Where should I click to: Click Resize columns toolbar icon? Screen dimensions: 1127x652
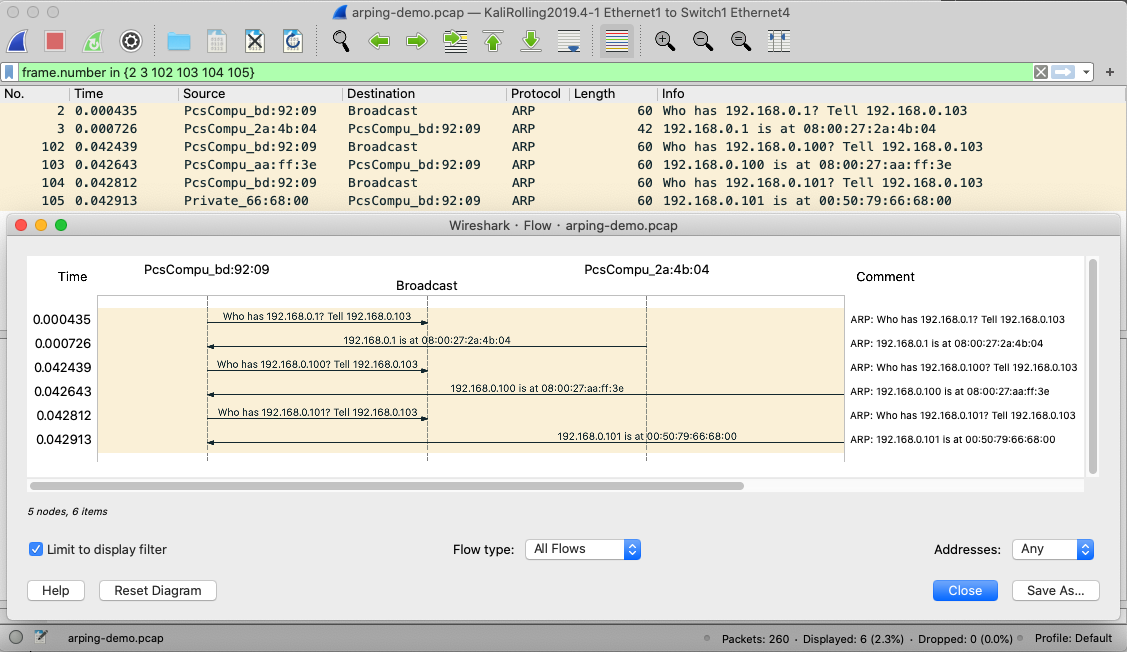tap(779, 41)
